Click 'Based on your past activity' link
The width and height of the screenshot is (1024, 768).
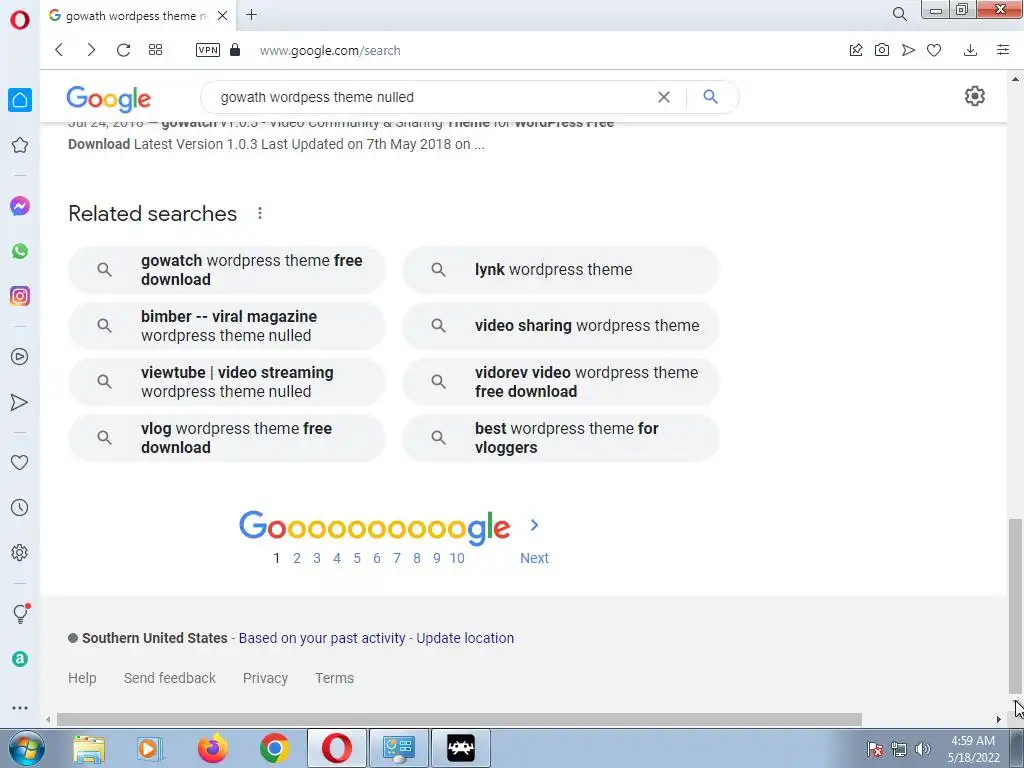[322, 638]
